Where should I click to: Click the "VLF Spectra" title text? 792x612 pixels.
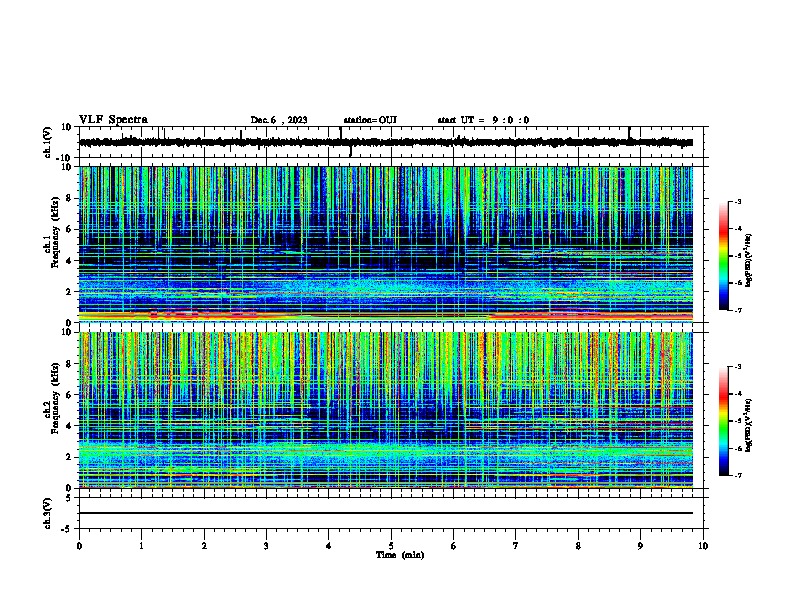click(x=113, y=120)
